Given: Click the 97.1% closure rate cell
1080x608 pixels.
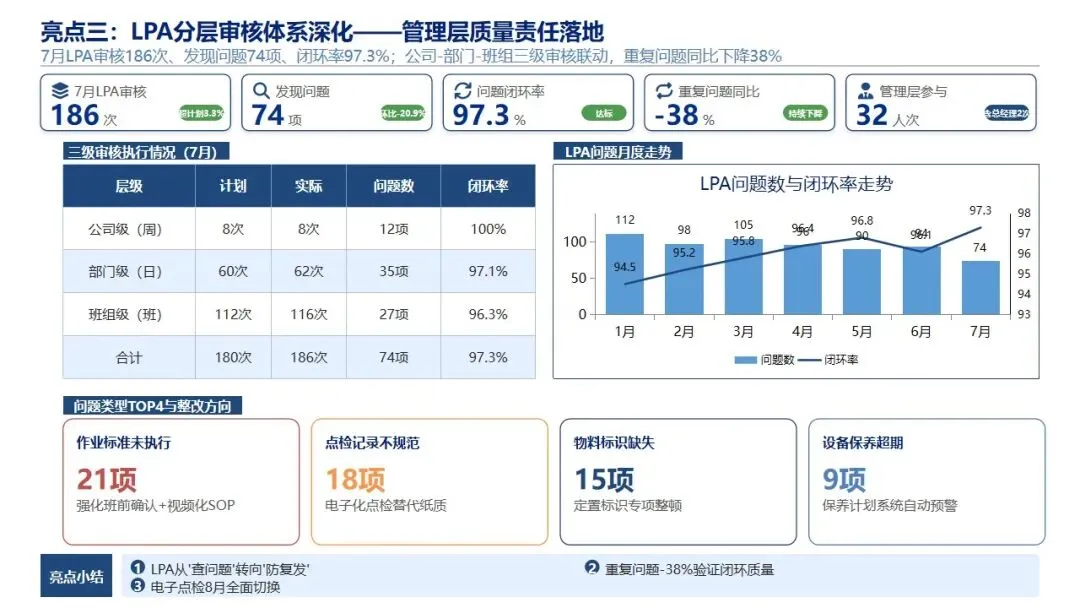Looking at the screenshot, I should pos(488,271).
